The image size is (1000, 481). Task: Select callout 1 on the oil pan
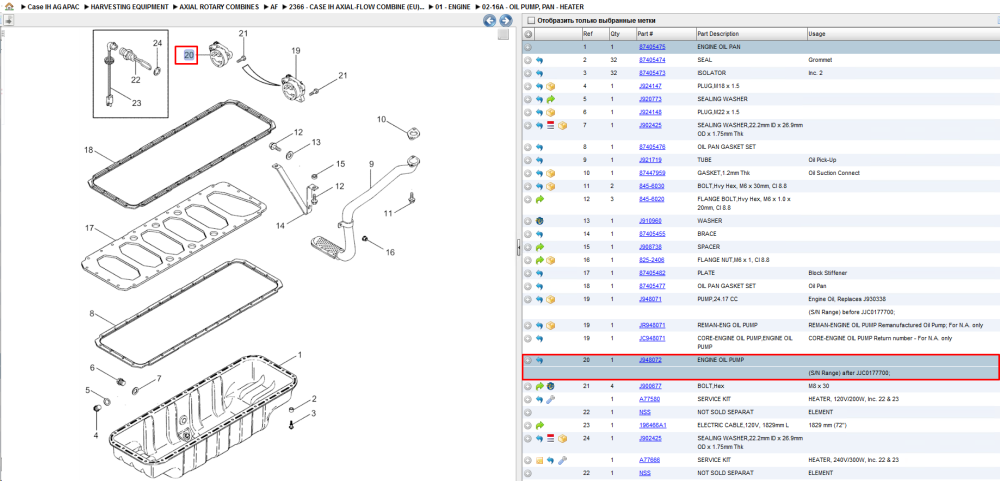point(300,355)
